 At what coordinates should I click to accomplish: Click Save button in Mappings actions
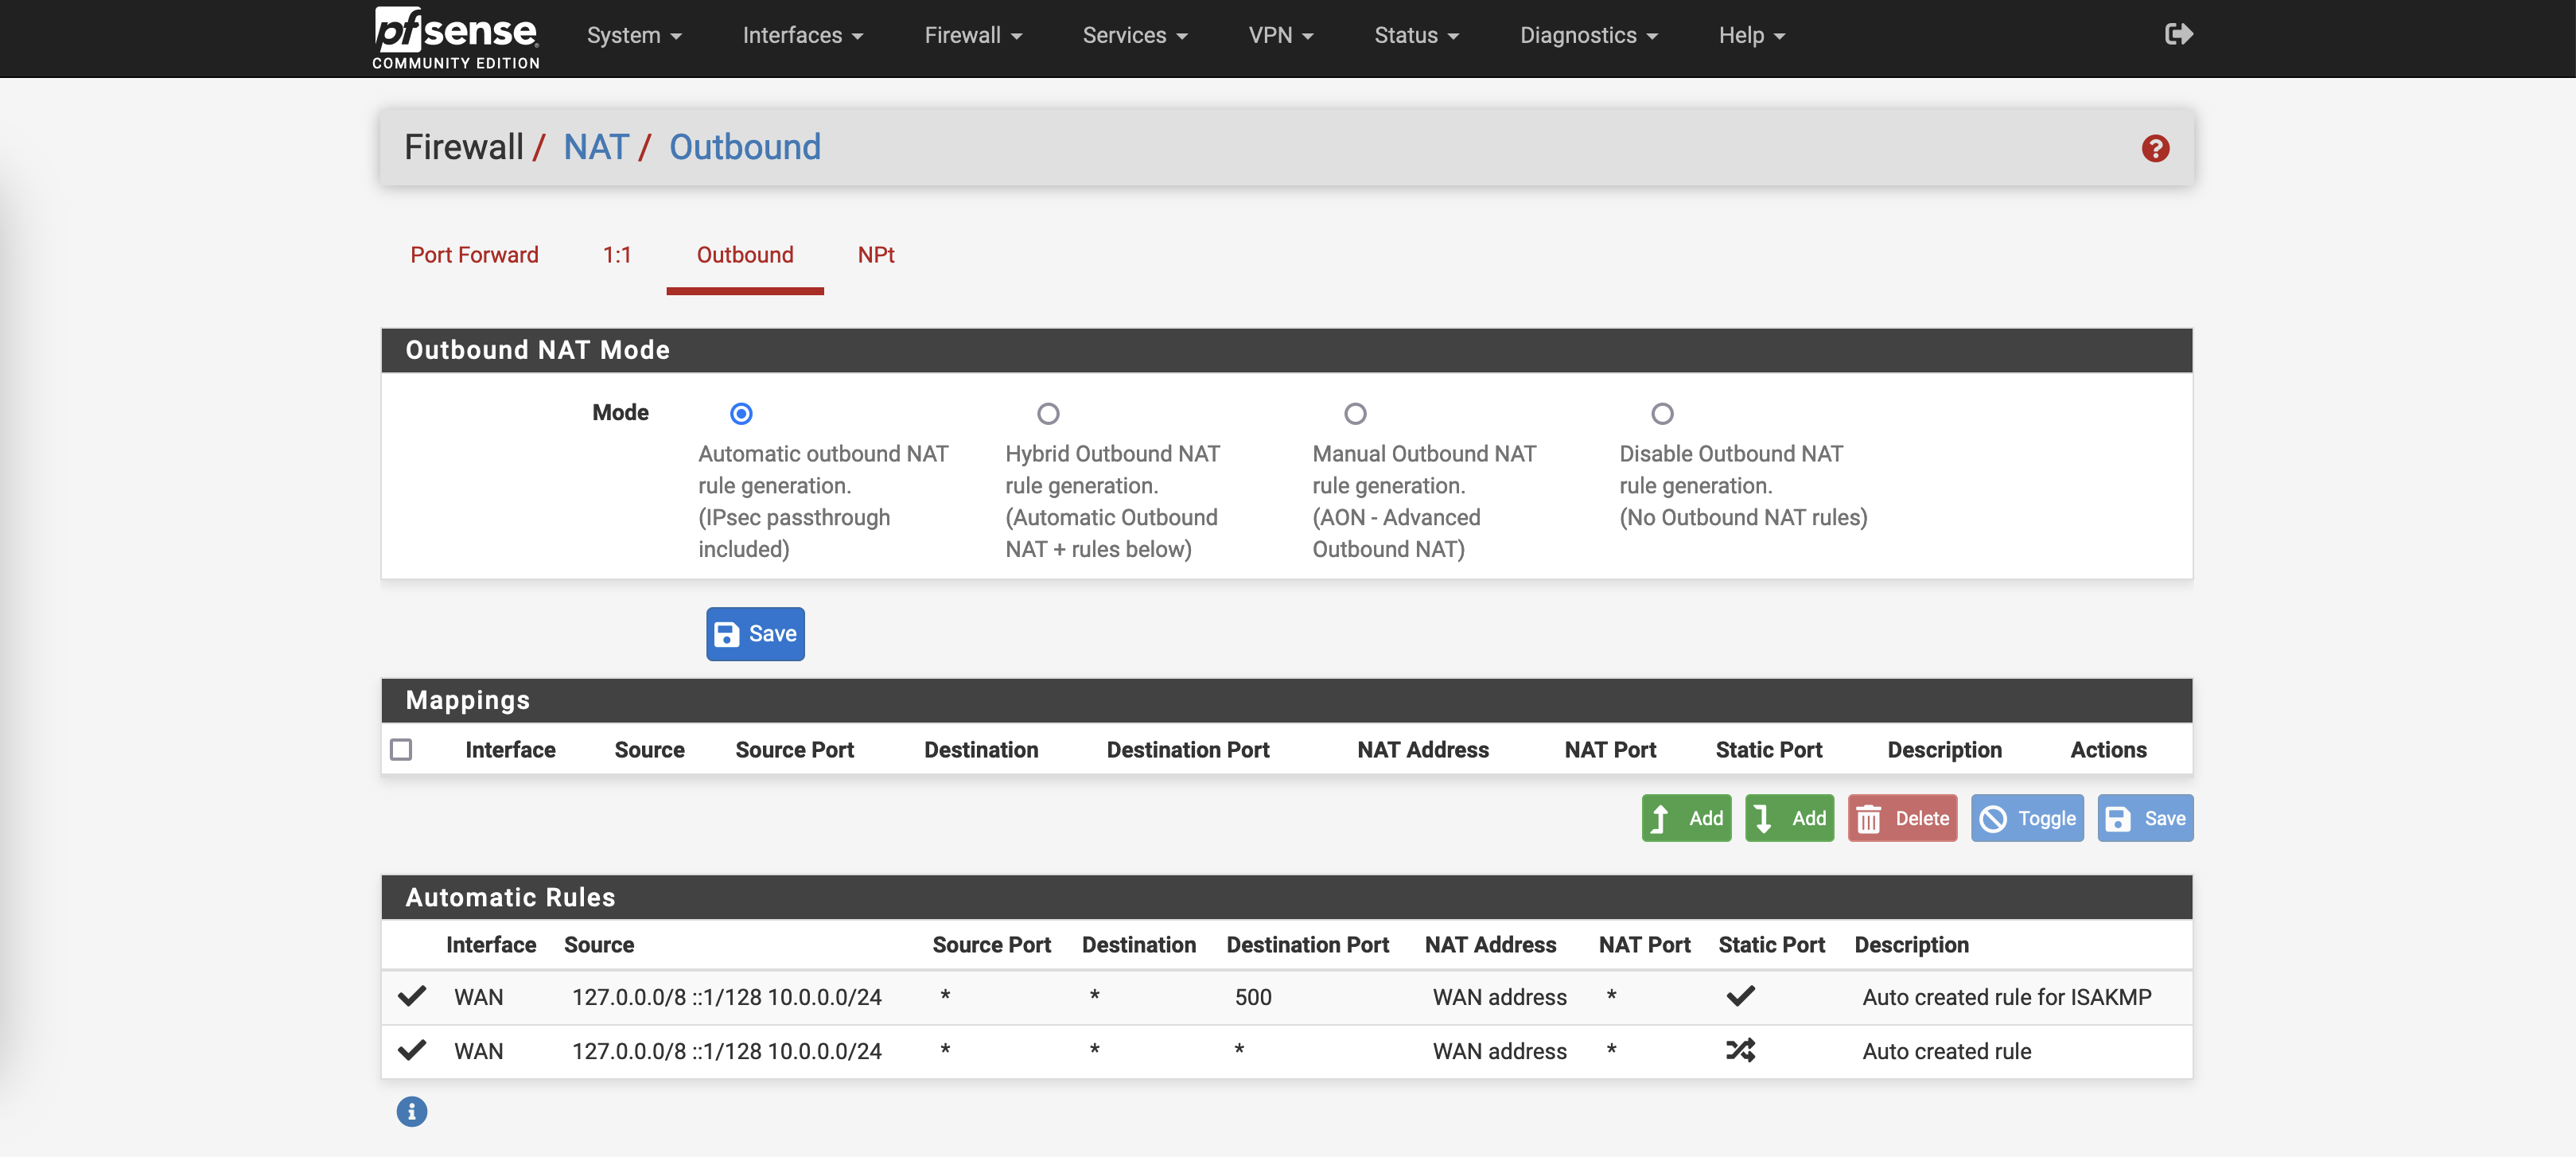point(2145,818)
